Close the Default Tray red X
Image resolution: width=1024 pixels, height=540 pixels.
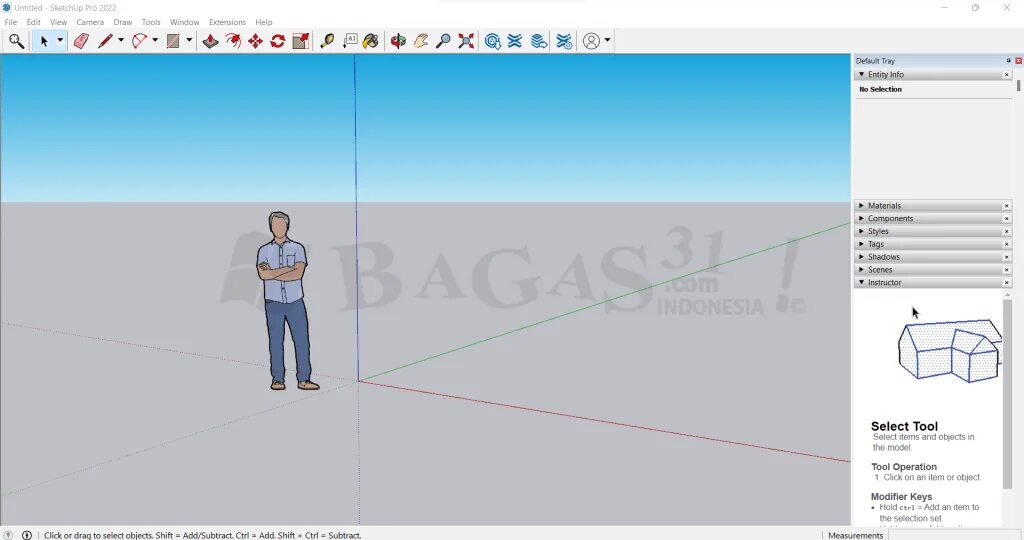(1018, 61)
